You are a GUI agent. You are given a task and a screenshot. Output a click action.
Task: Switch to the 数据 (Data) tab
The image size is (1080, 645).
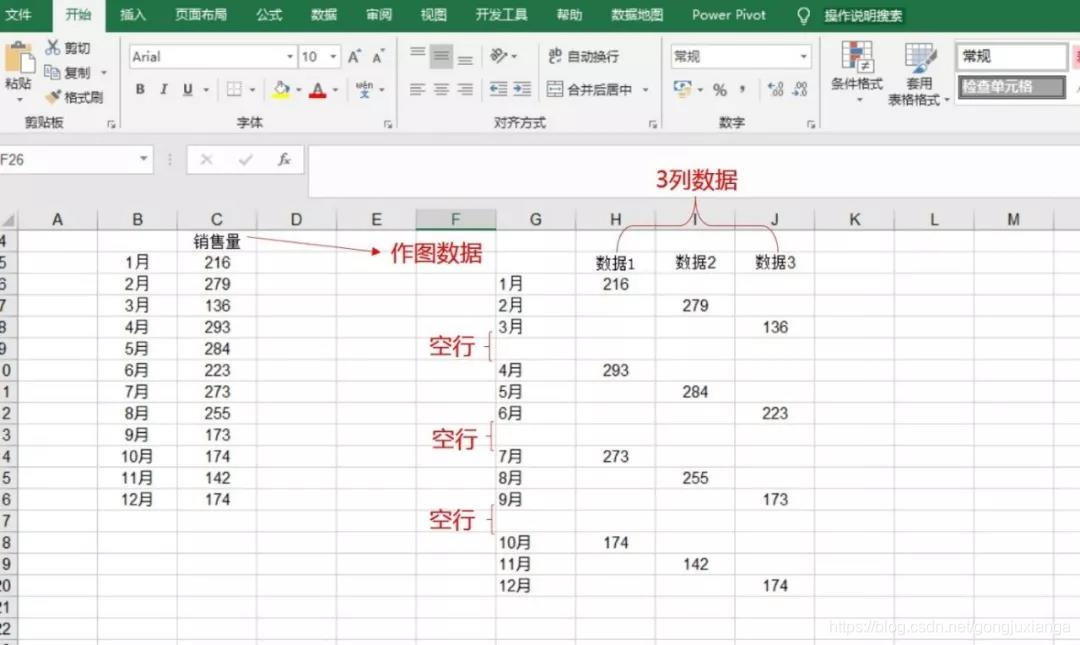(323, 15)
